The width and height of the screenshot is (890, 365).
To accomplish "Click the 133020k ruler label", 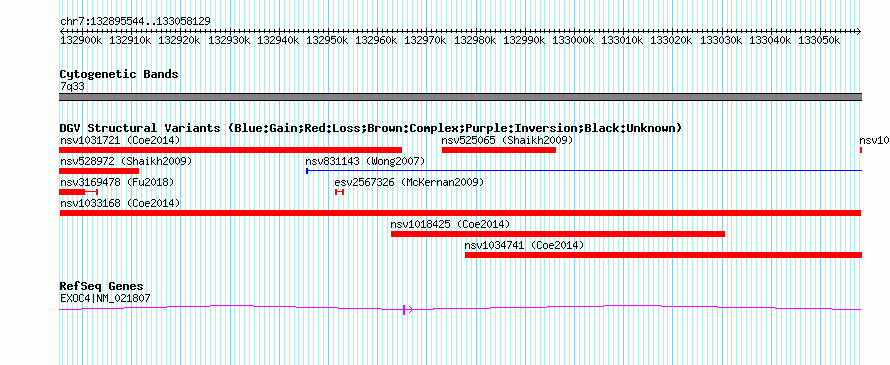I will click(672, 40).
